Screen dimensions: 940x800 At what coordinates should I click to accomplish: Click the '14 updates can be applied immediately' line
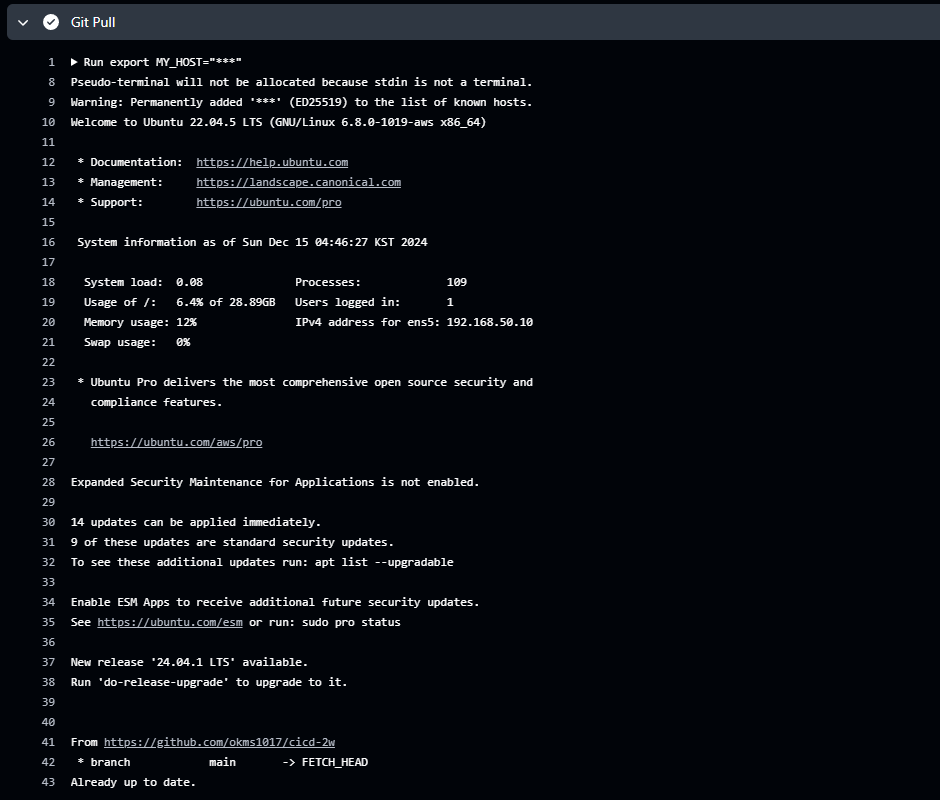(x=195, y=522)
